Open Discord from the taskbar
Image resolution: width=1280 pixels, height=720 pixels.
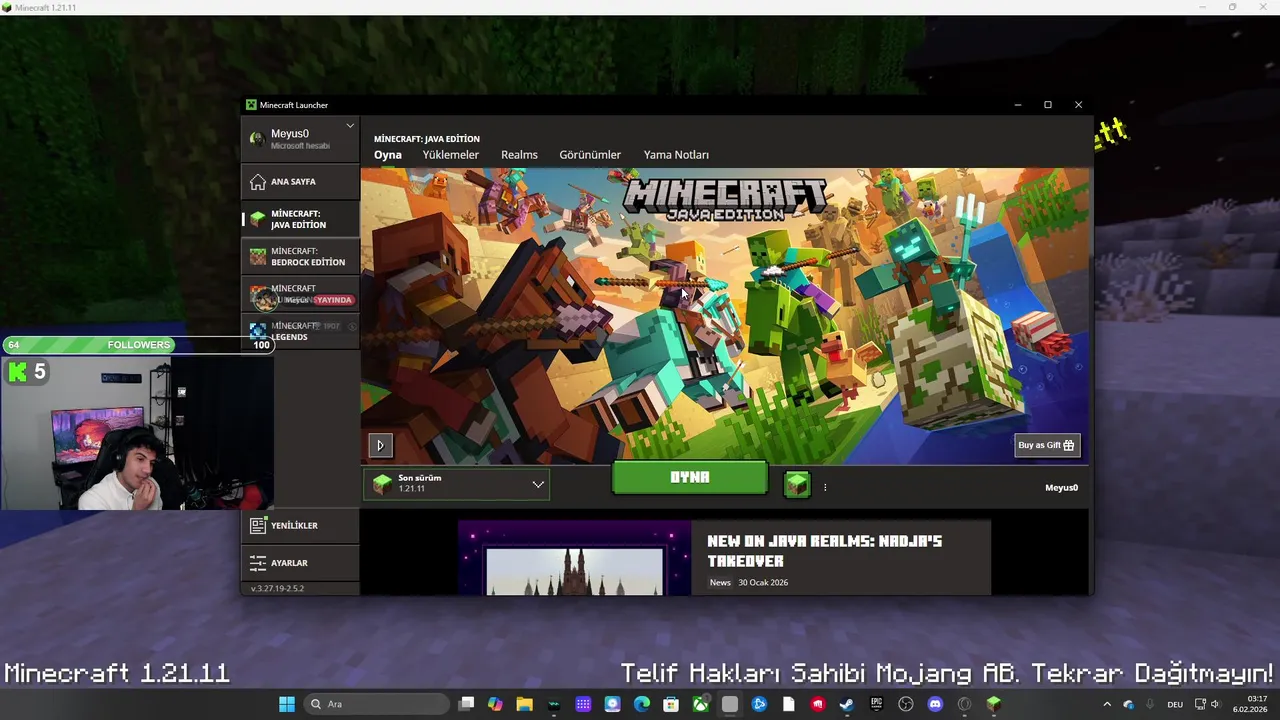click(935, 704)
